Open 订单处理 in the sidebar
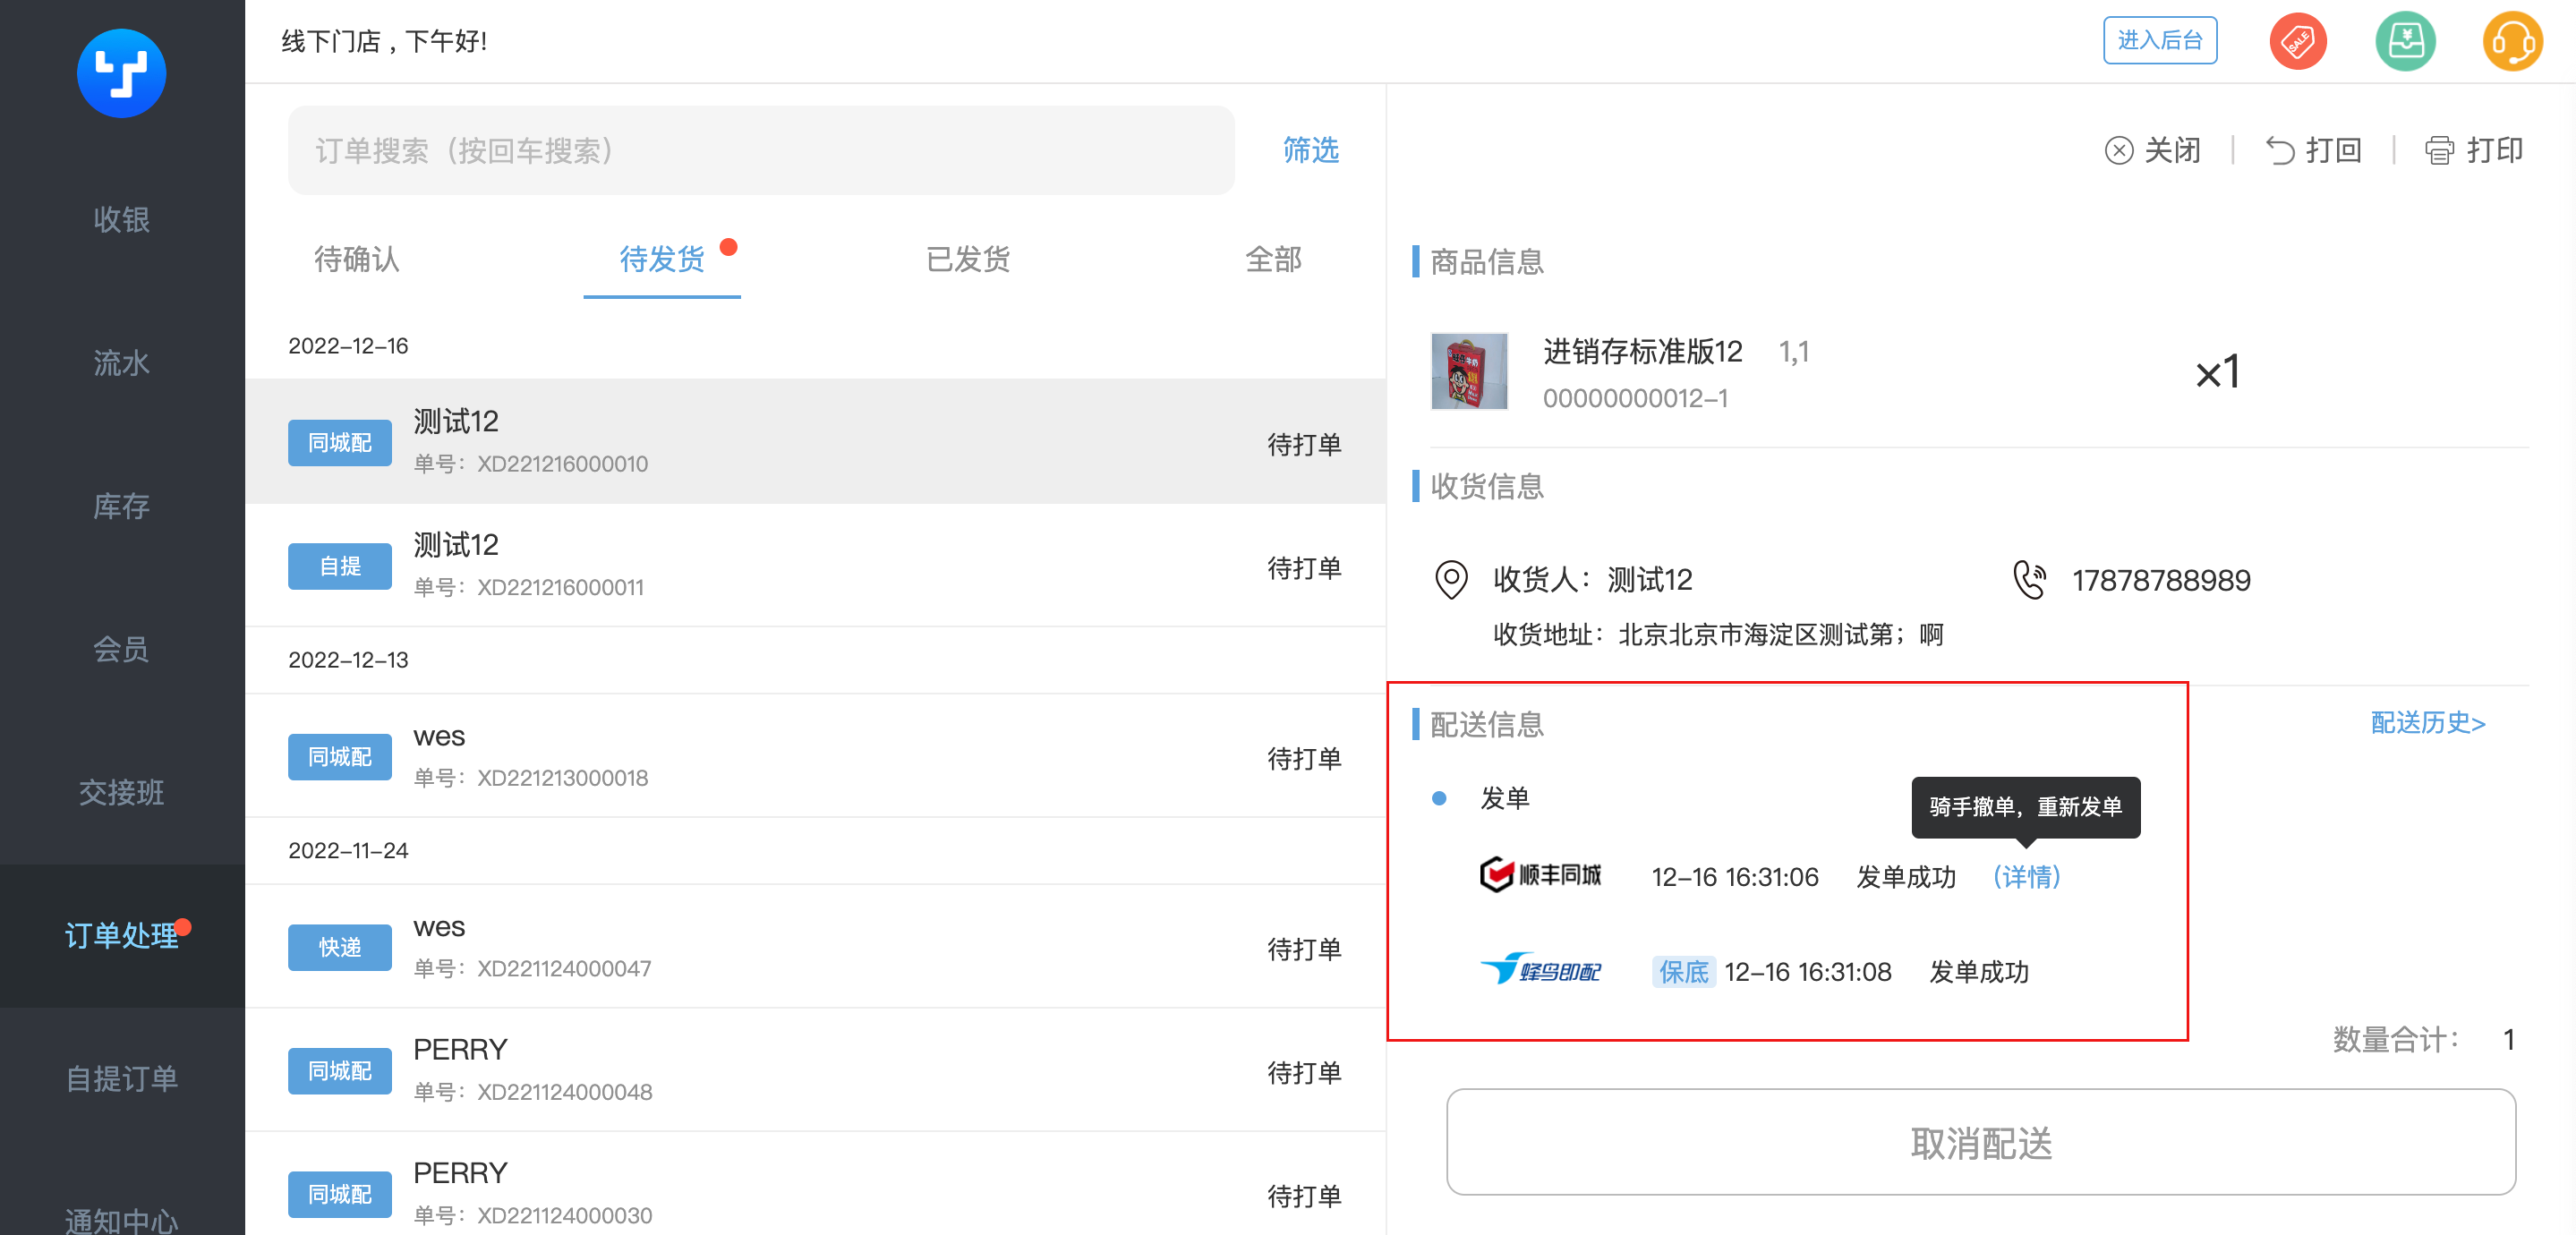 click(122, 935)
